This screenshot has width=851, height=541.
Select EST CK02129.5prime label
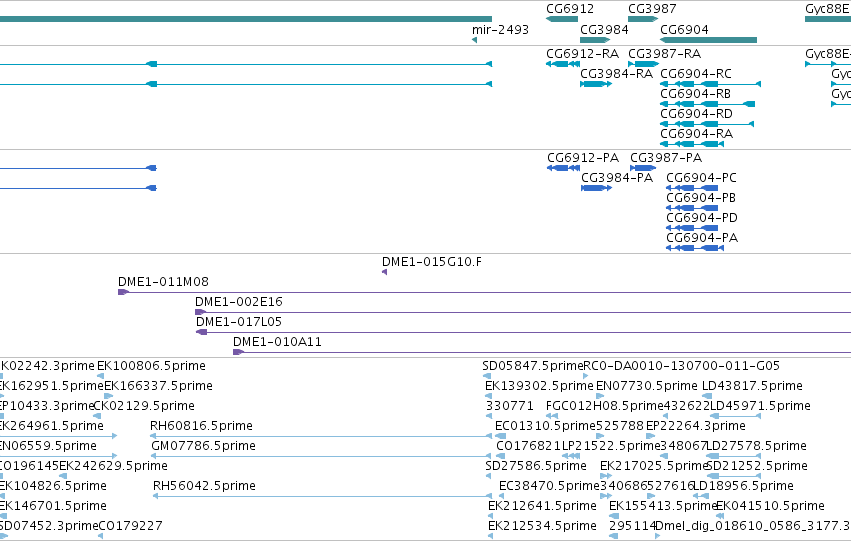click(144, 406)
